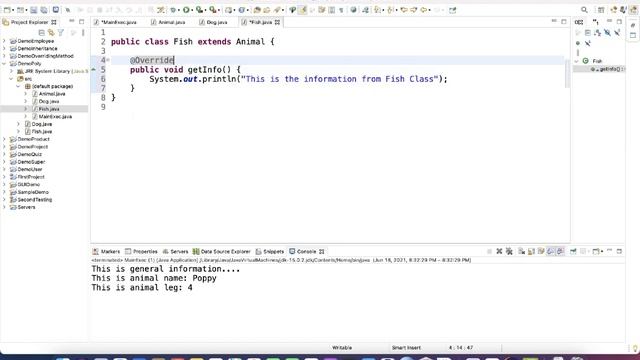Open the Open Console dropdown in Console toolbar
This screenshot has width=640, height=360.
602,252
